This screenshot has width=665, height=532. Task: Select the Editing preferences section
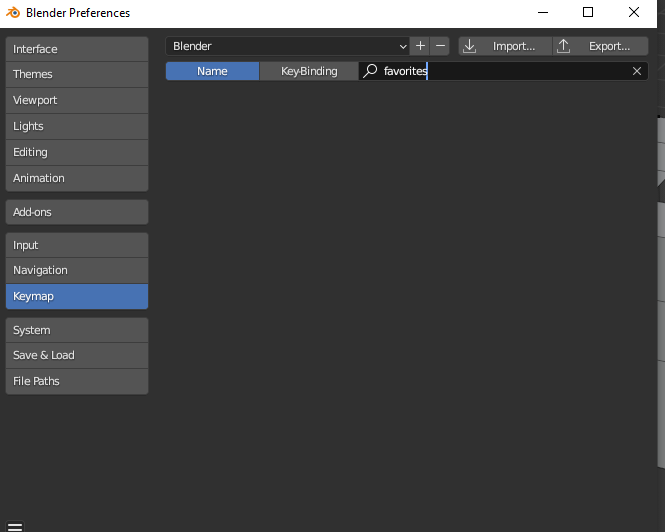click(x=77, y=152)
